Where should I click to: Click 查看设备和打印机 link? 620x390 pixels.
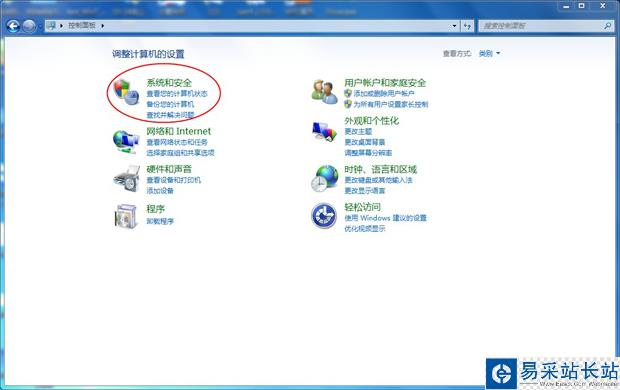tap(174, 180)
